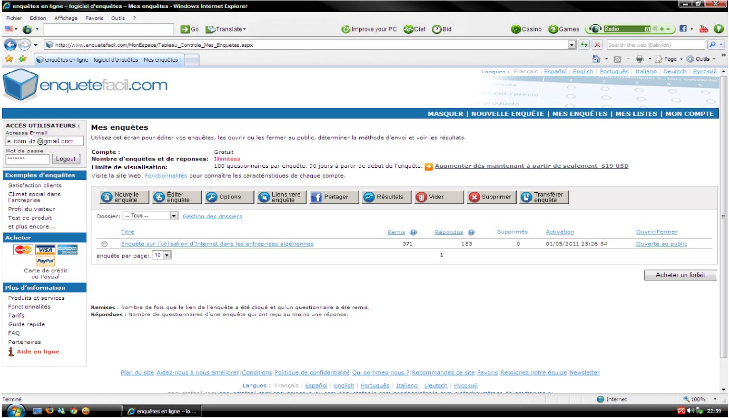729x418 pixels.
Task: Click the Vider button
Action: coord(439,197)
